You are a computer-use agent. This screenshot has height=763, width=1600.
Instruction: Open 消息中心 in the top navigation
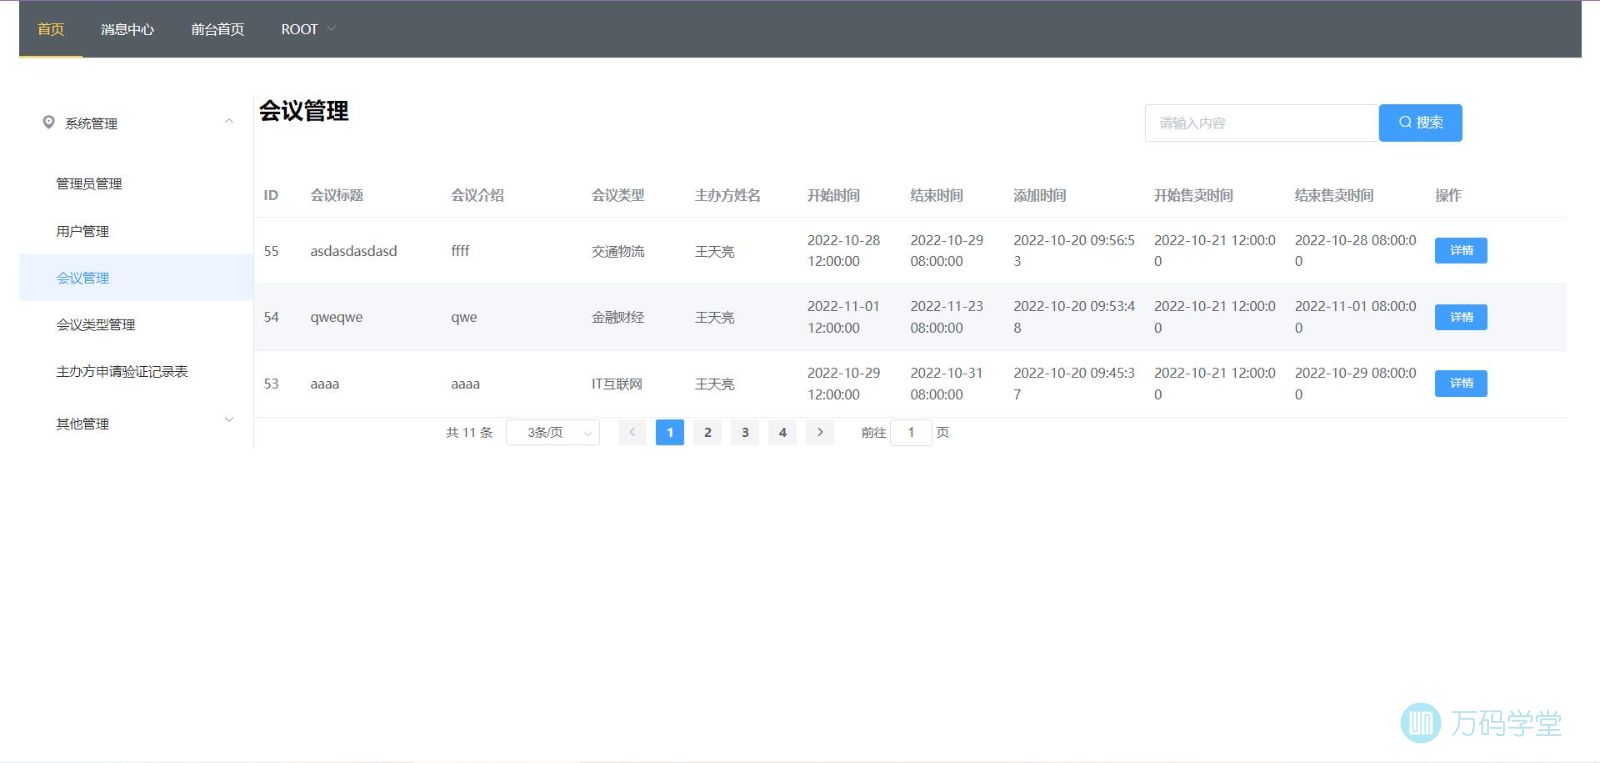[x=127, y=29]
